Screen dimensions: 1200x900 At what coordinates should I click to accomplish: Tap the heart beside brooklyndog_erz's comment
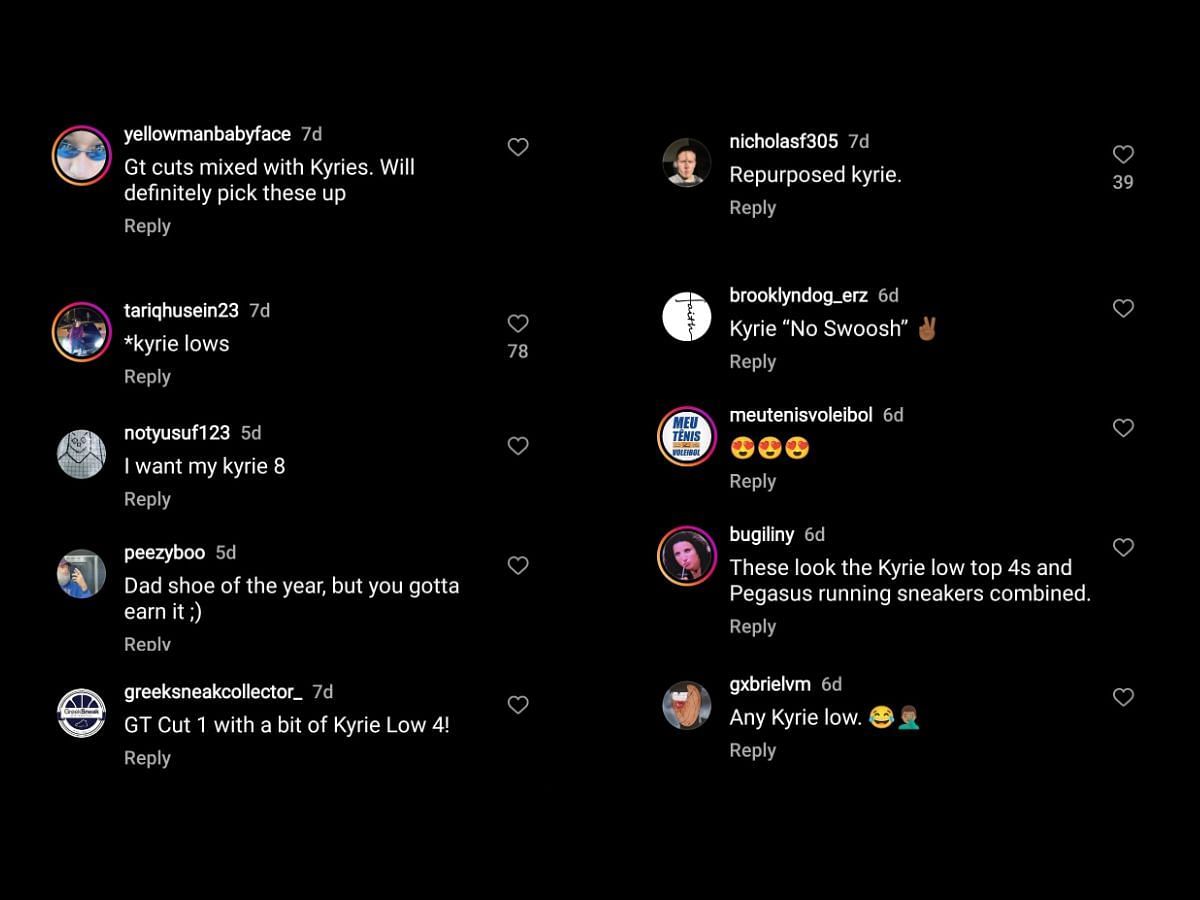1123,308
